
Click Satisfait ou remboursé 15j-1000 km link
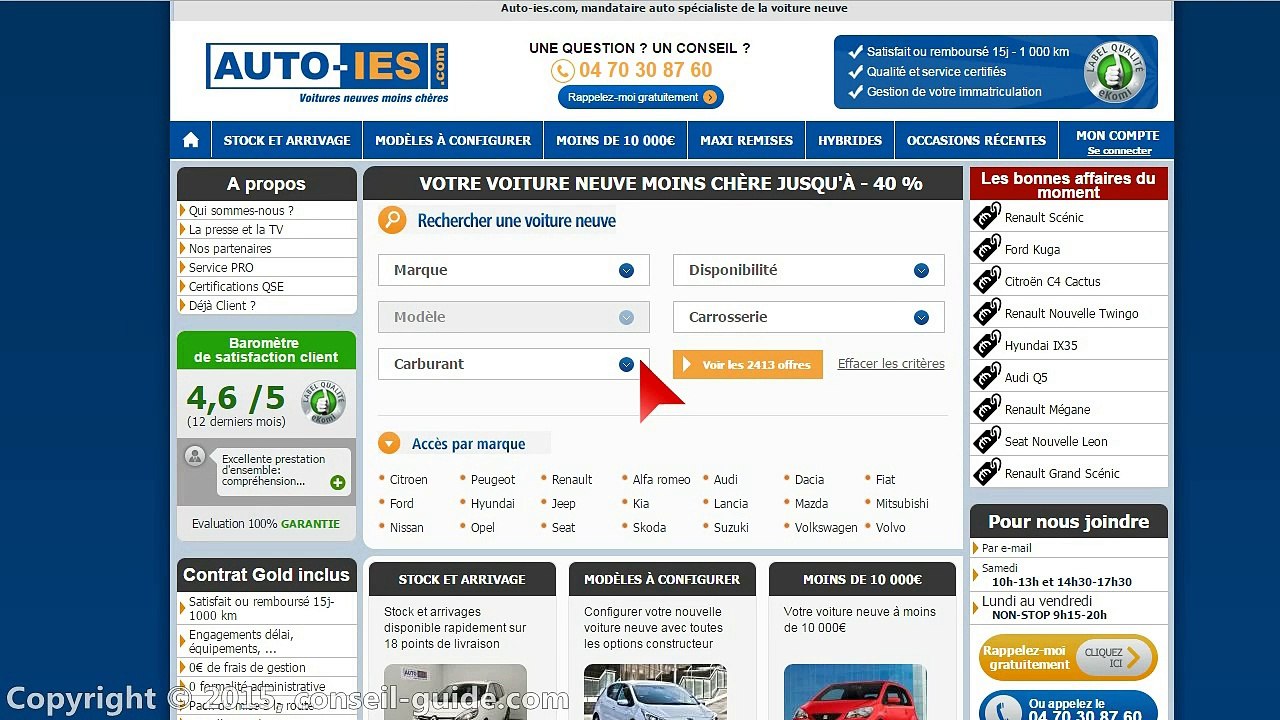262,608
